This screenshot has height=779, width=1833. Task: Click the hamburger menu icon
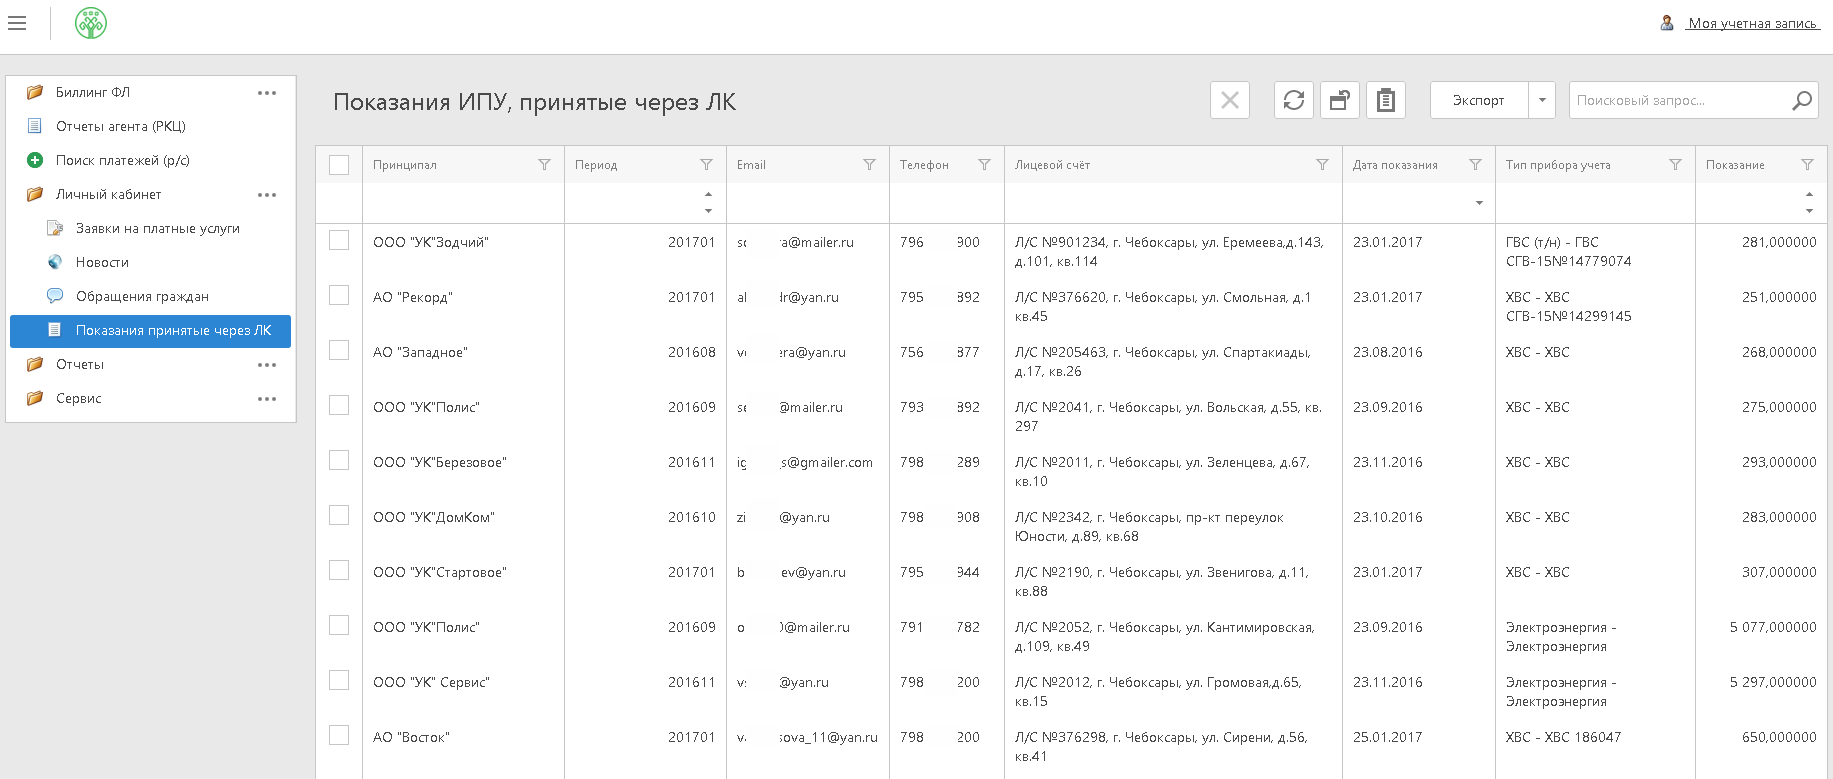[x=17, y=23]
